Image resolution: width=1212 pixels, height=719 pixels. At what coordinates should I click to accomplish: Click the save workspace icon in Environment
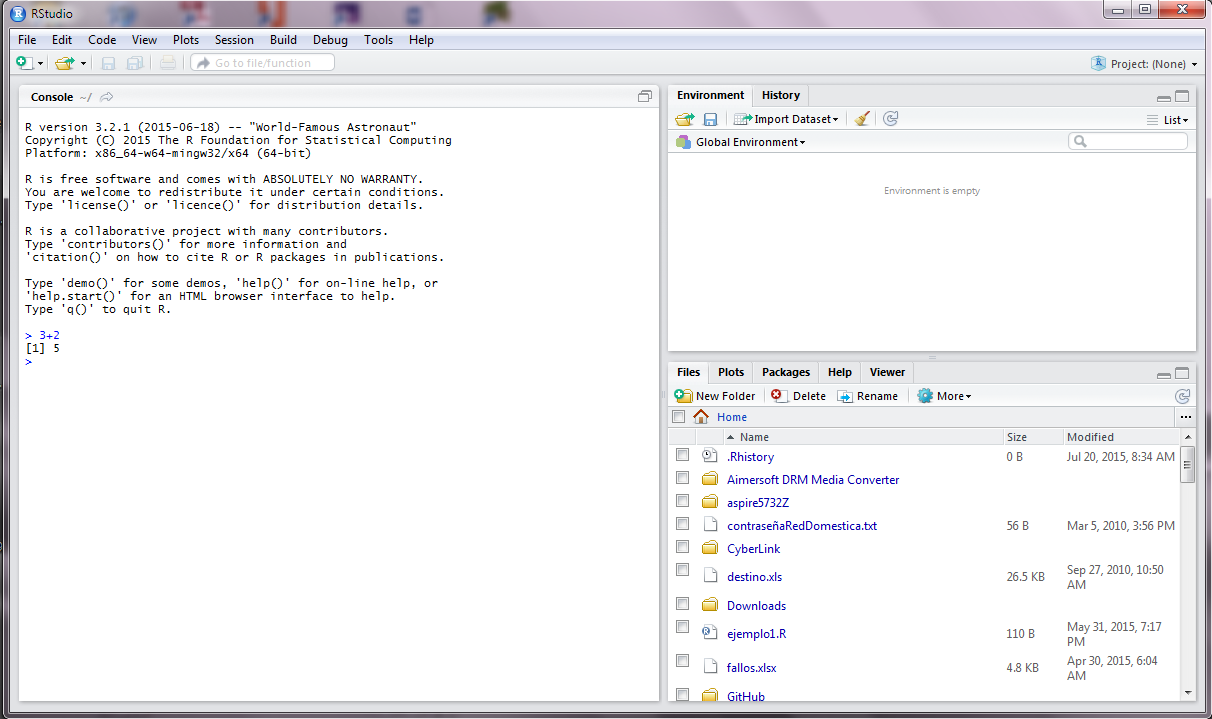click(710, 119)
